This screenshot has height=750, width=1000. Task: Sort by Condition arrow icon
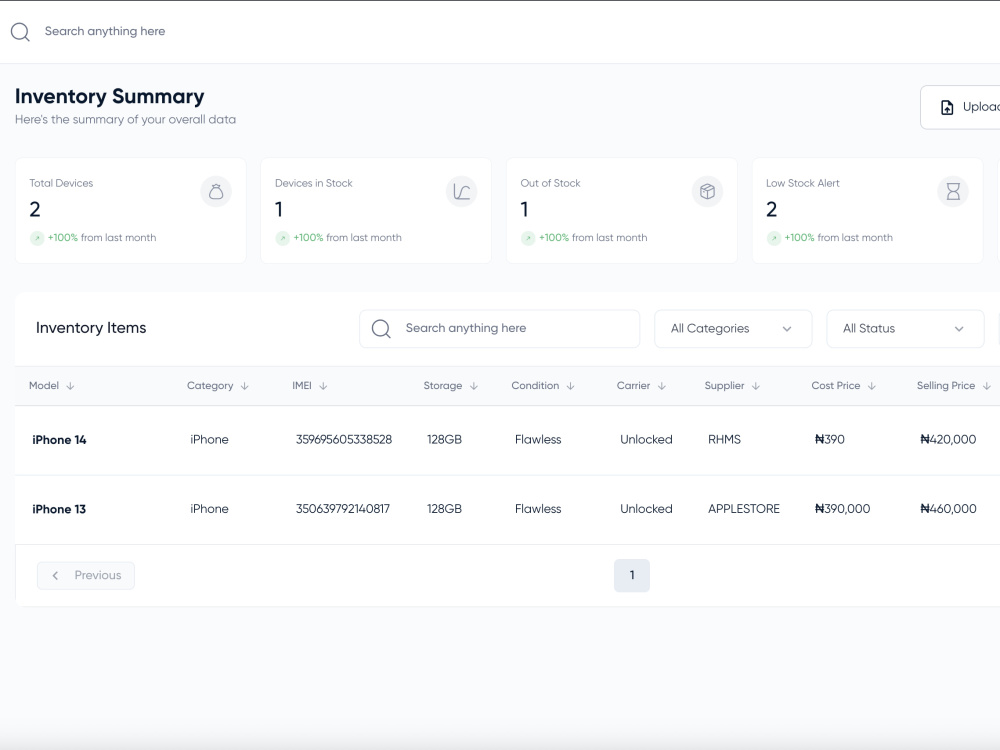pos(571,386)
